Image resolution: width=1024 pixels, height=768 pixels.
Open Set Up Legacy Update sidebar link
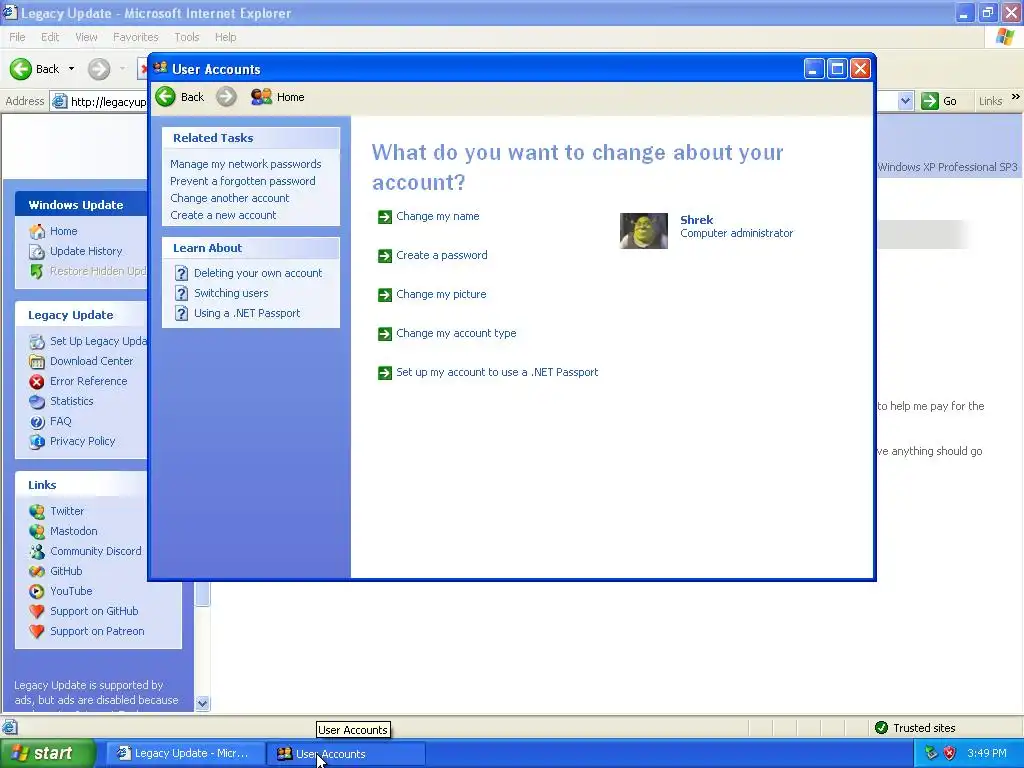click(x=99, y=341)
